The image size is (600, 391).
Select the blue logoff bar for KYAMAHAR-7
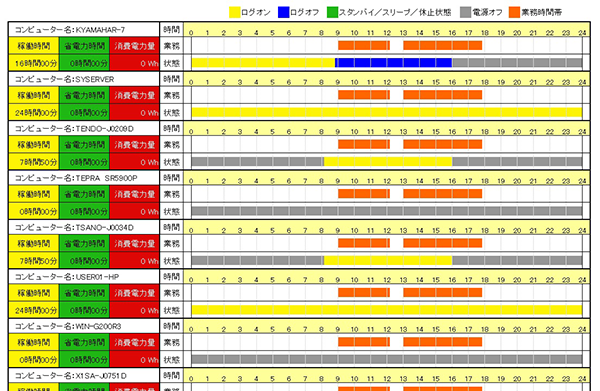point(393,63)
